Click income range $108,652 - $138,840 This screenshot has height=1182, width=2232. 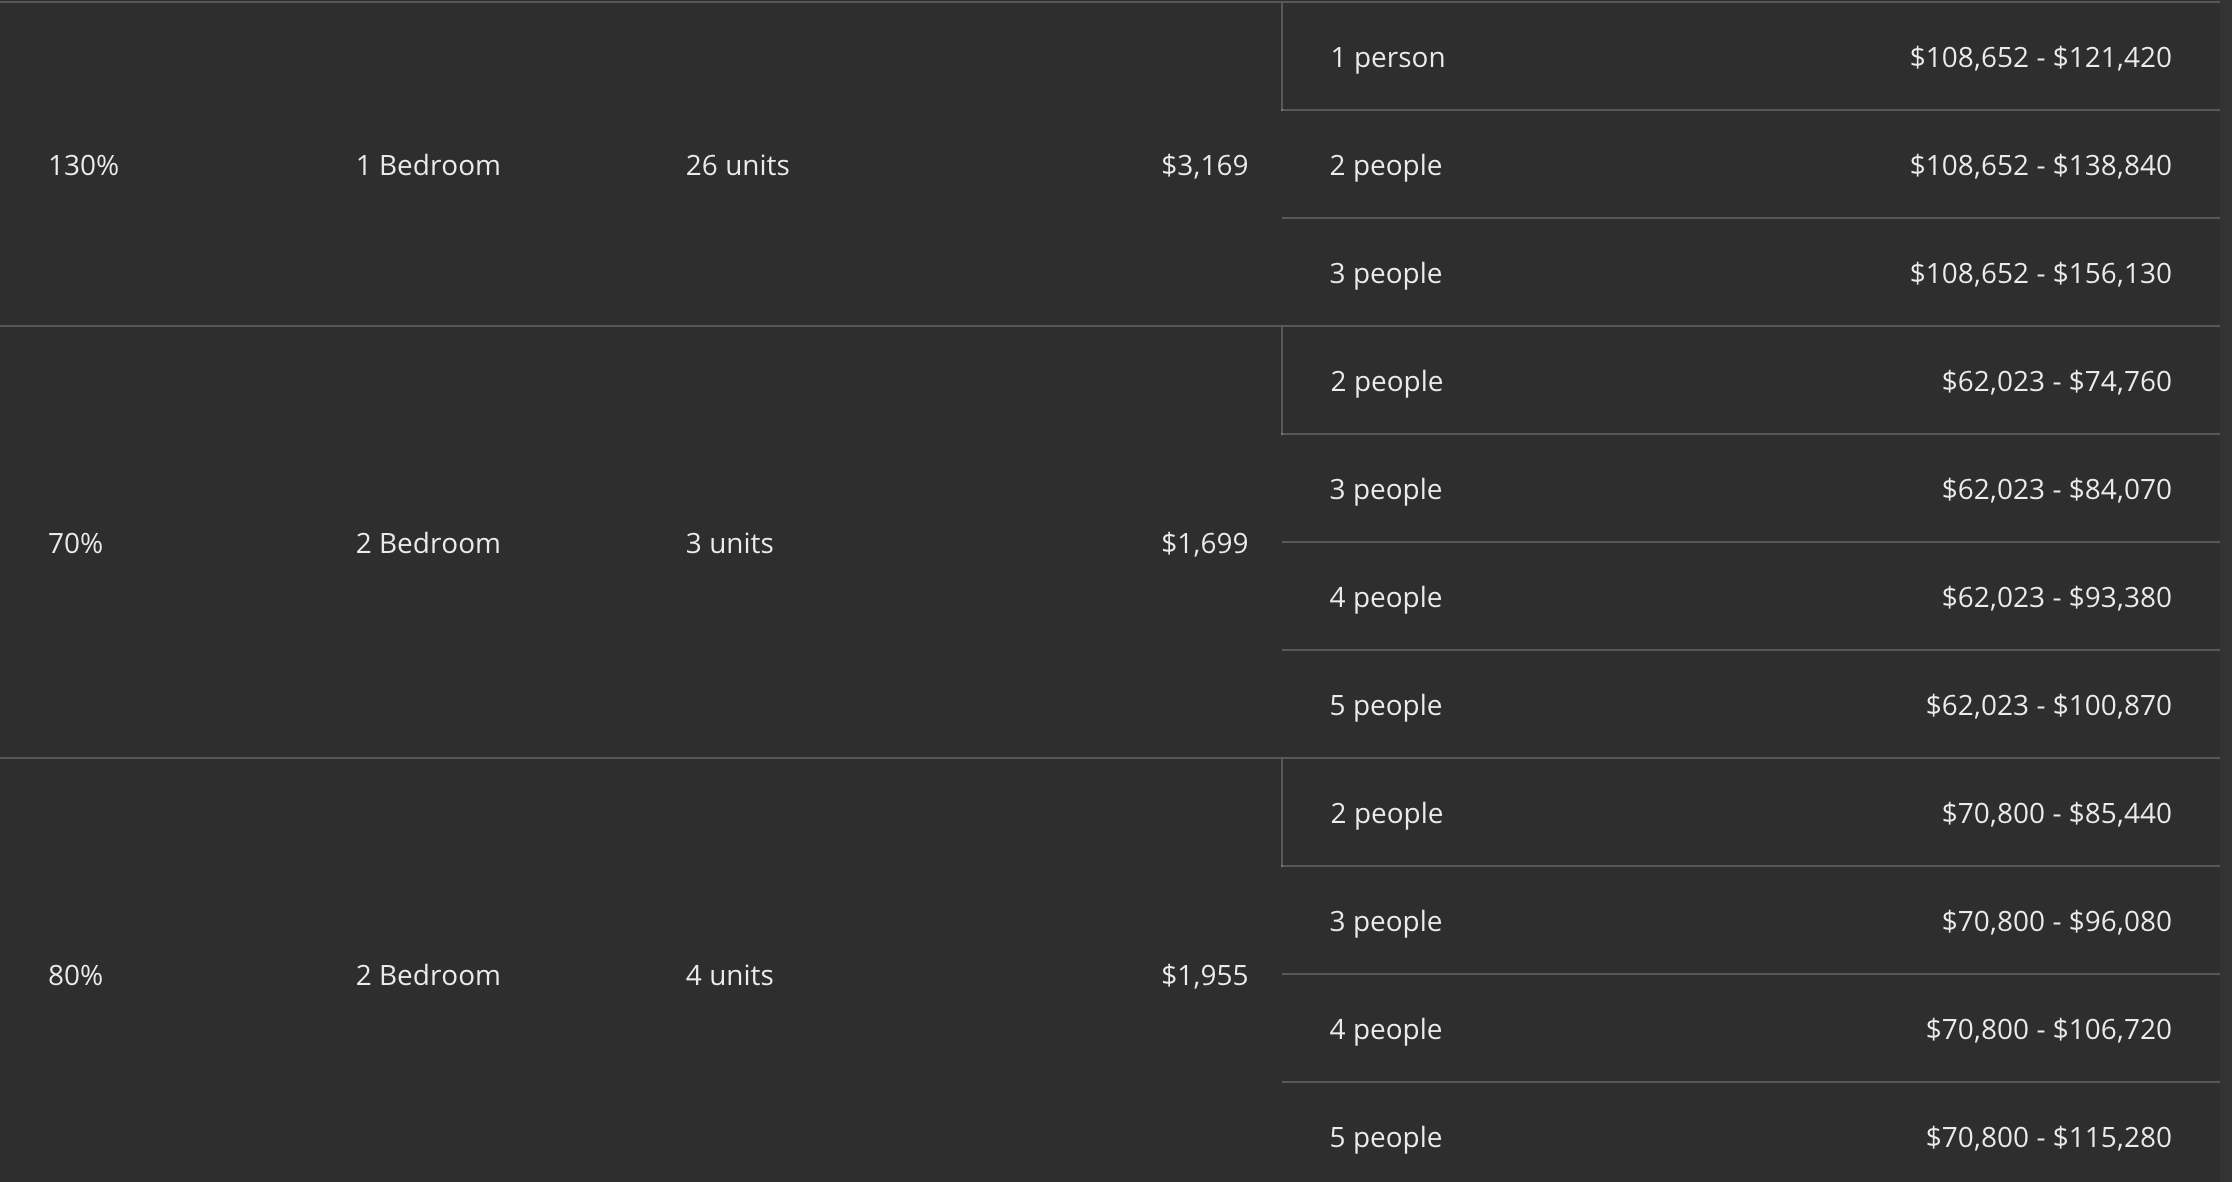(2040, 165)
